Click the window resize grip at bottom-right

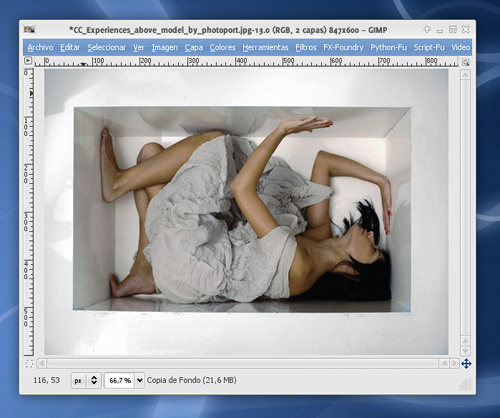click(x=465, y=384)
